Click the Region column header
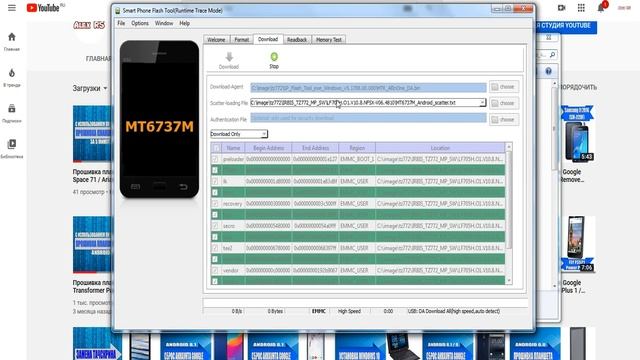 click(357, 148)
